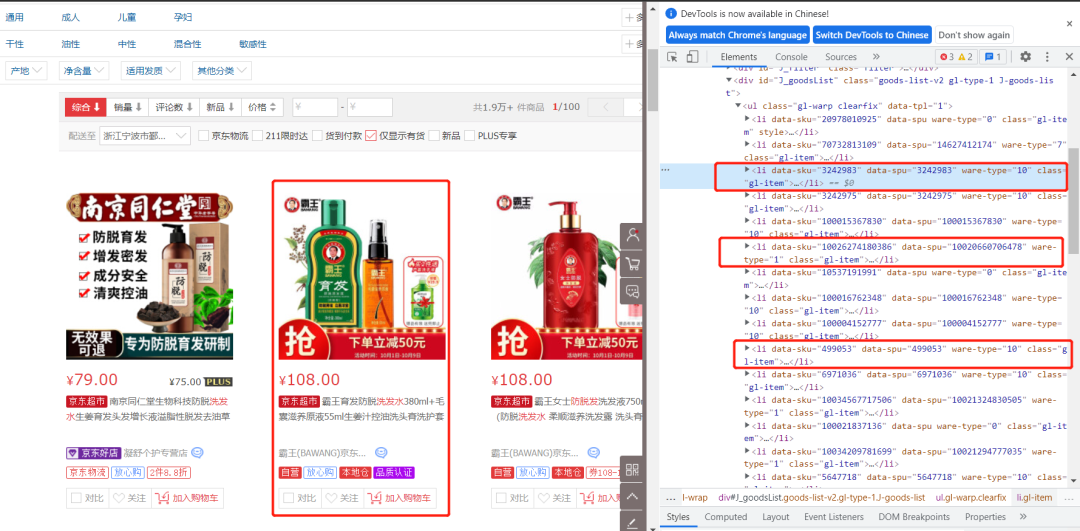Select ul.gl-warp.clearfix in the breadcrumb
This screenshot has width=1080, height=531.
(970, 497)
